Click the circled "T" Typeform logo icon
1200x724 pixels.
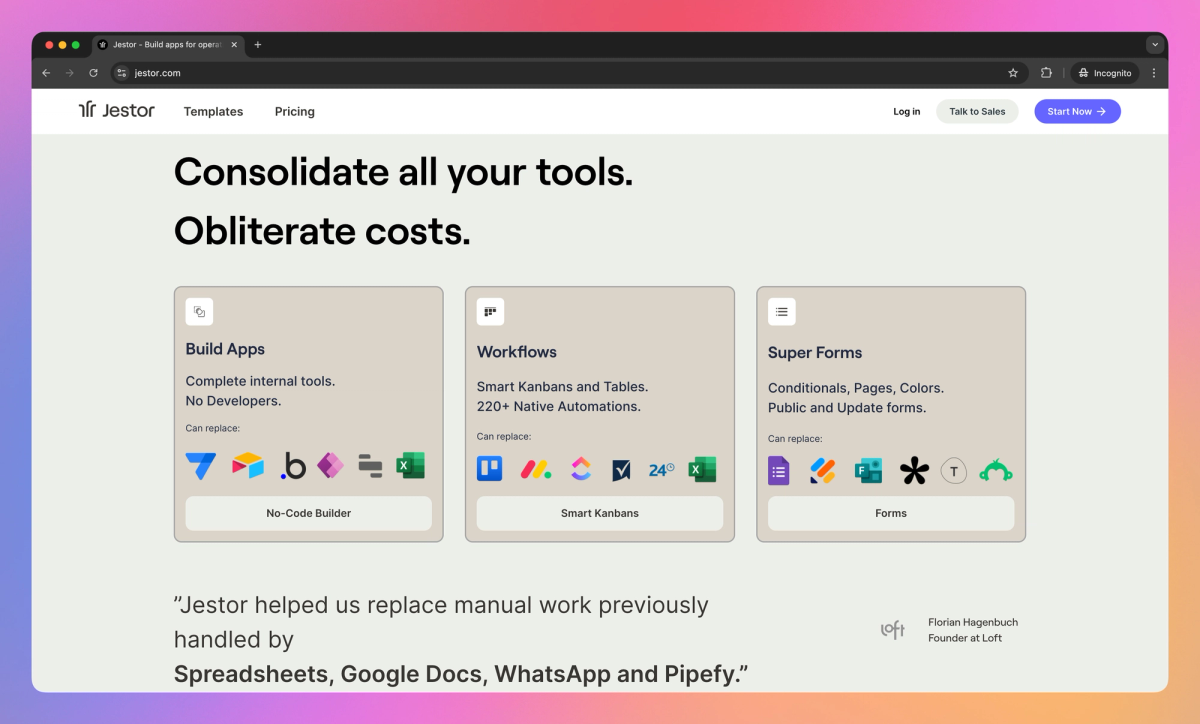(954, 471)
